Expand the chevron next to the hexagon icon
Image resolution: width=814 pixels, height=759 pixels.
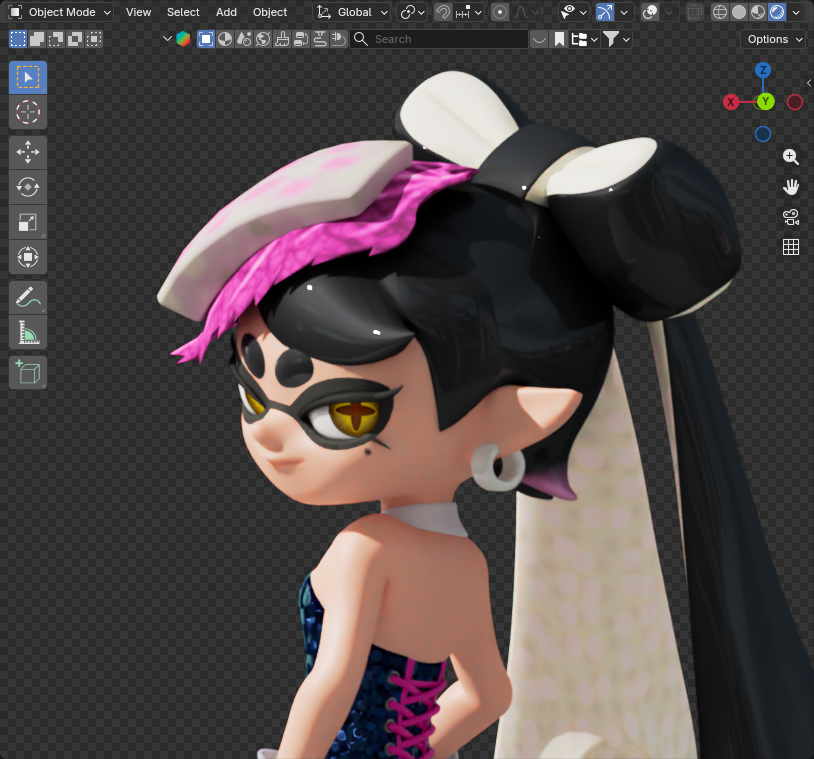167,39
